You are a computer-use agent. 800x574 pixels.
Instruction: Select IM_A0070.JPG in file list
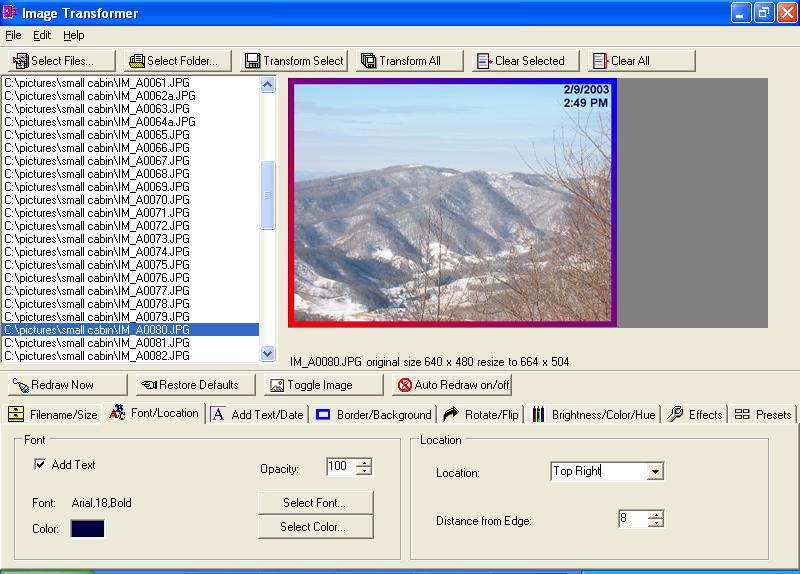click(131, 200)
